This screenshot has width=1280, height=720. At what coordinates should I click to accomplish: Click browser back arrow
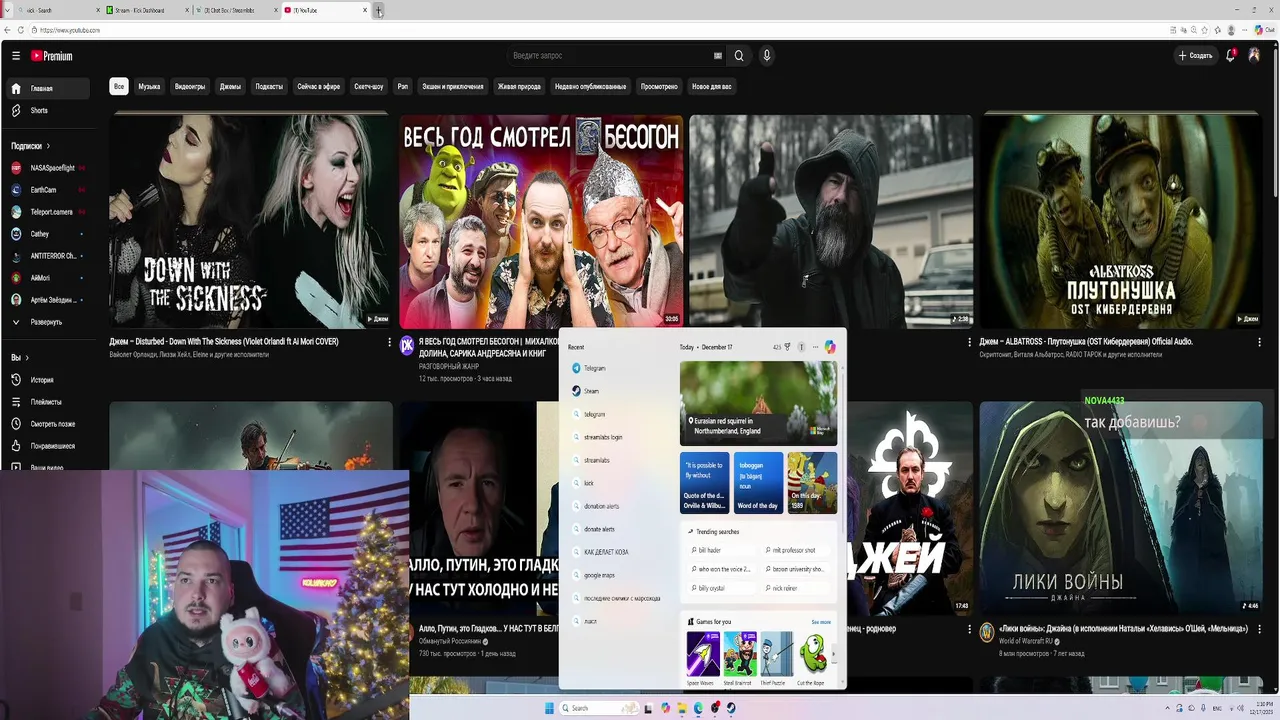pos(8,30)
